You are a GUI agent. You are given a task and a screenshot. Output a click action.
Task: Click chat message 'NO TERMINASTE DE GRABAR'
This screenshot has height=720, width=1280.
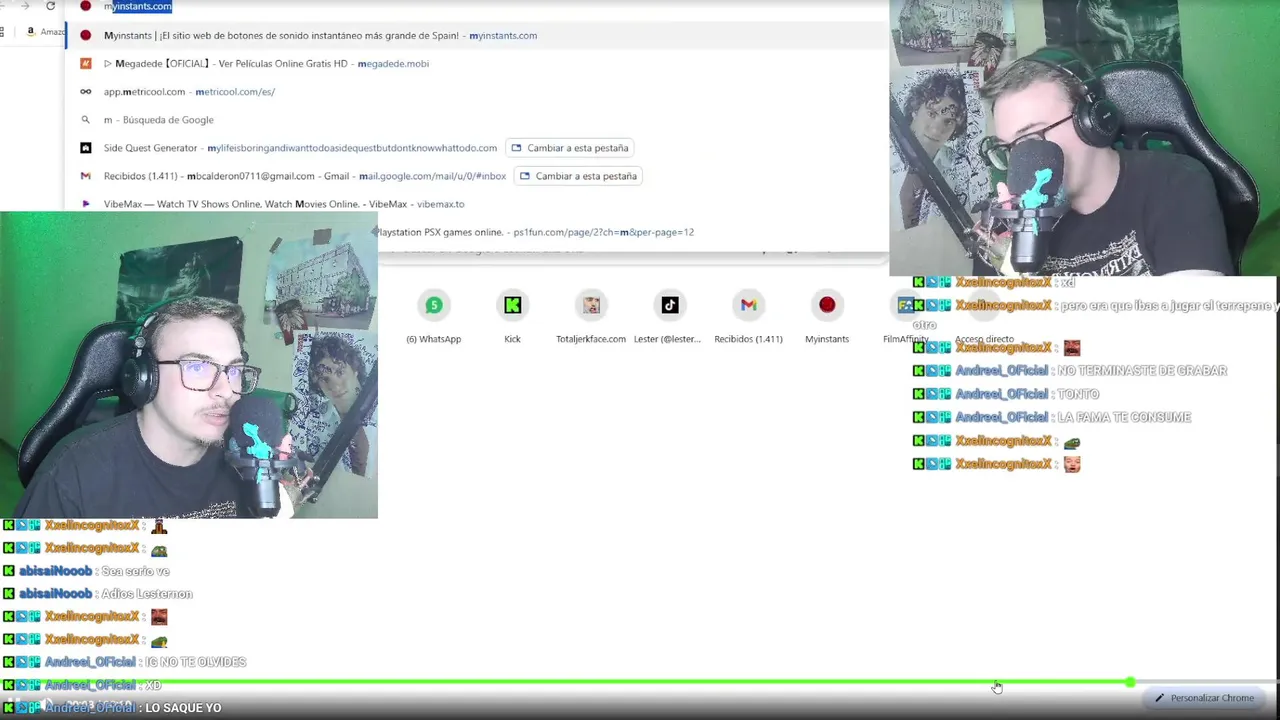[x=1142, y=370]
